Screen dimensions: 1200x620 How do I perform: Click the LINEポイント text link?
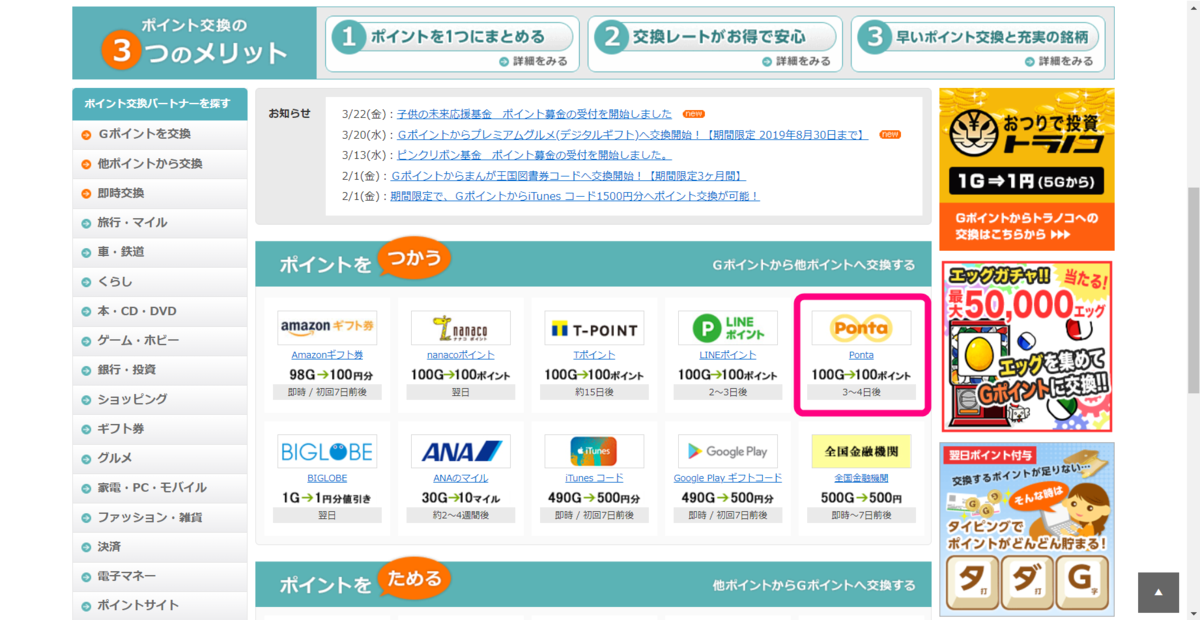coord(728,355)
